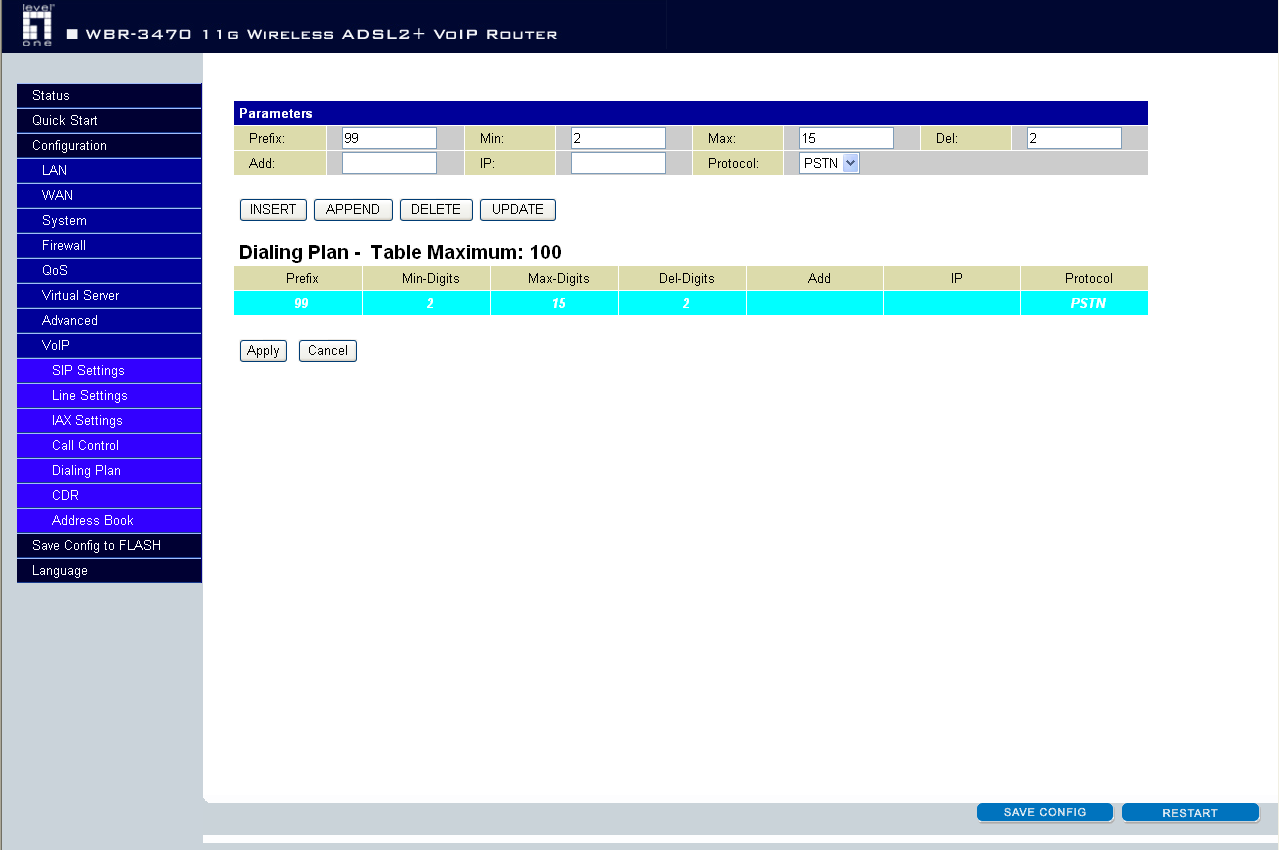Open the Language menu
Viewport: 1280px width, 850px height.
point(109,571)
